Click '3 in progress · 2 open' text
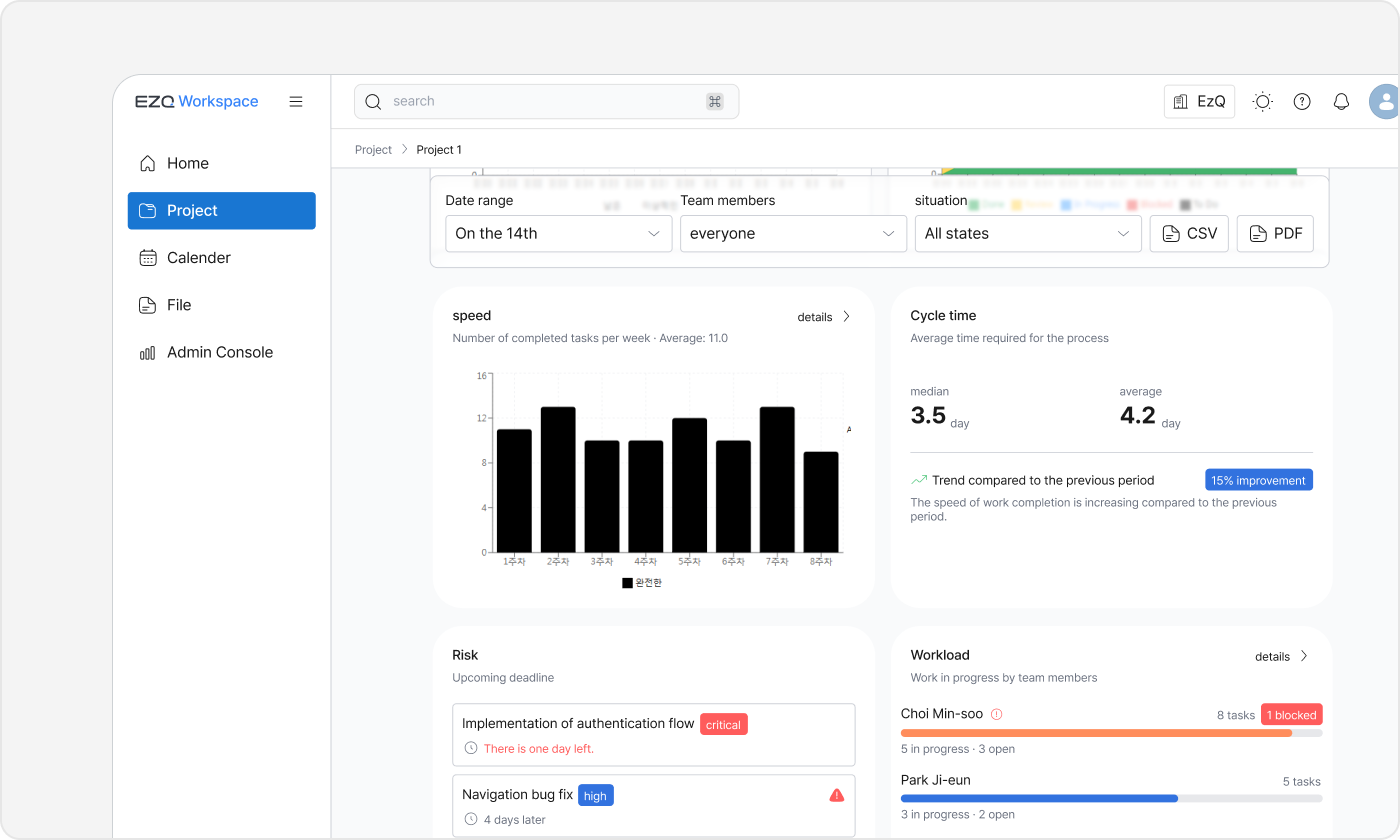 click(x=958, y=814)
